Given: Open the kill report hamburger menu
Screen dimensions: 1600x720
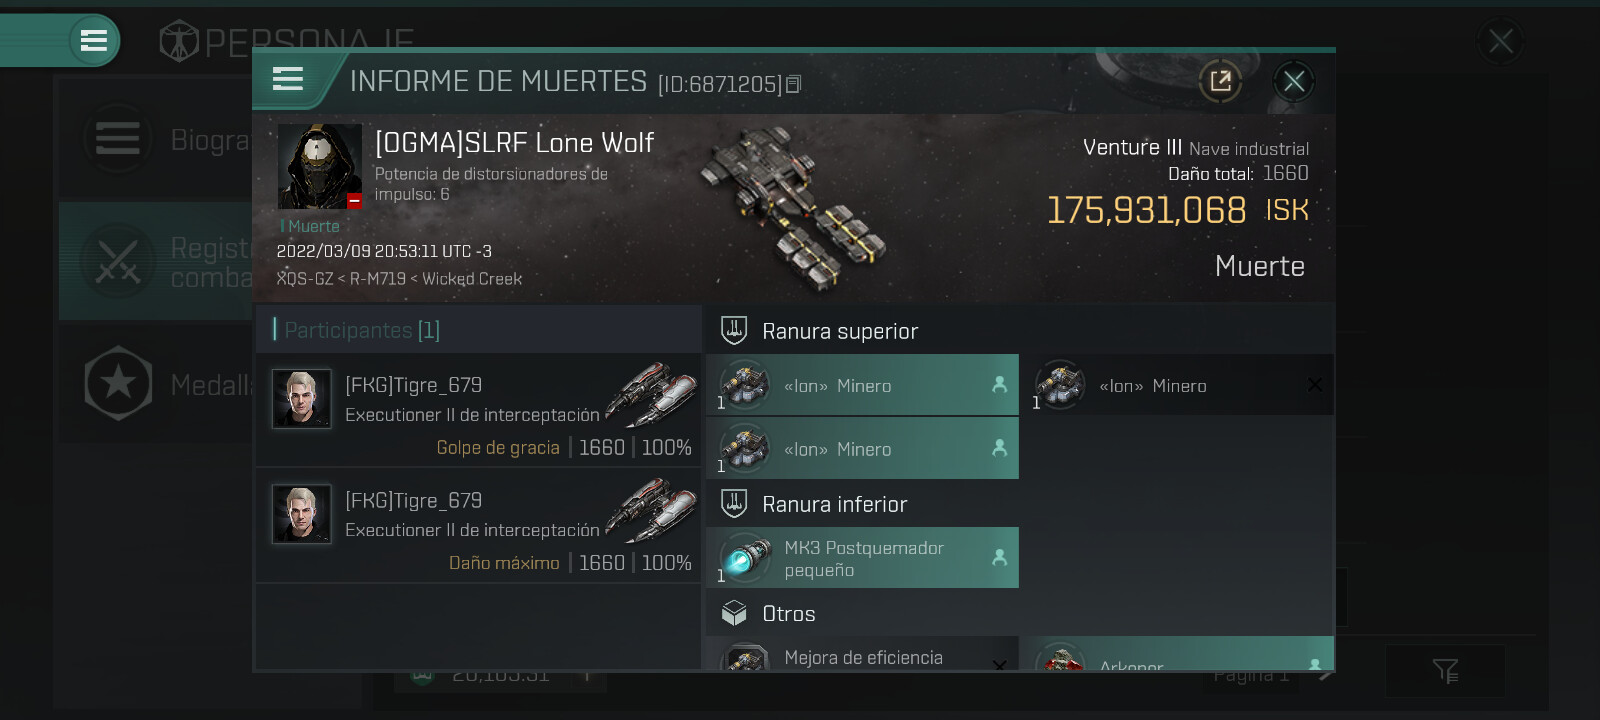Looking at the screenshot, I should click(288, 79).
